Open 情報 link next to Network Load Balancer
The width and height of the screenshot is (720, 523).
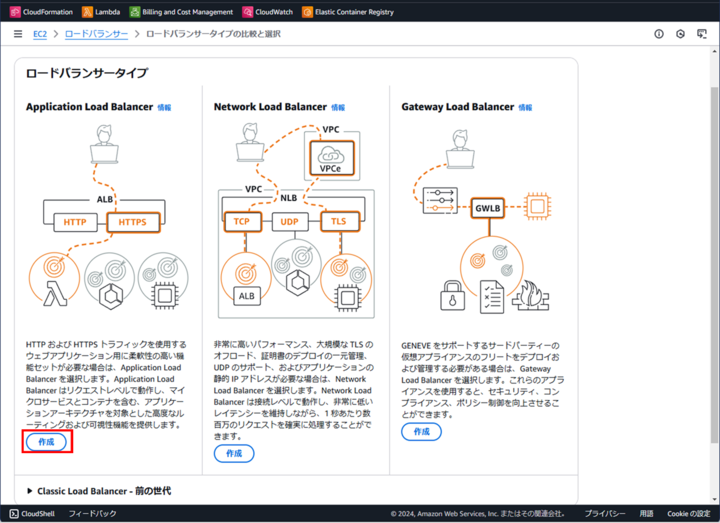tap(338, 107)
